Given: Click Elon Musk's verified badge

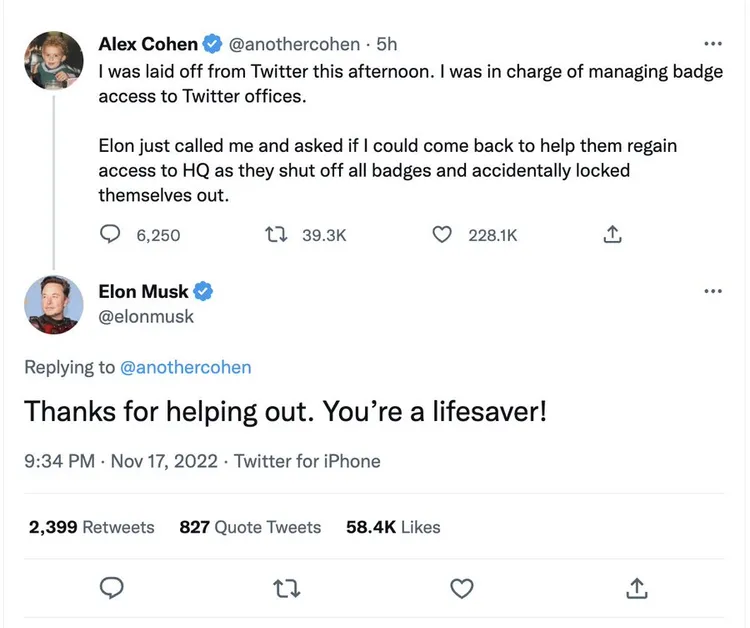Looking at the screenshot, I should click(x=203, y=292).
